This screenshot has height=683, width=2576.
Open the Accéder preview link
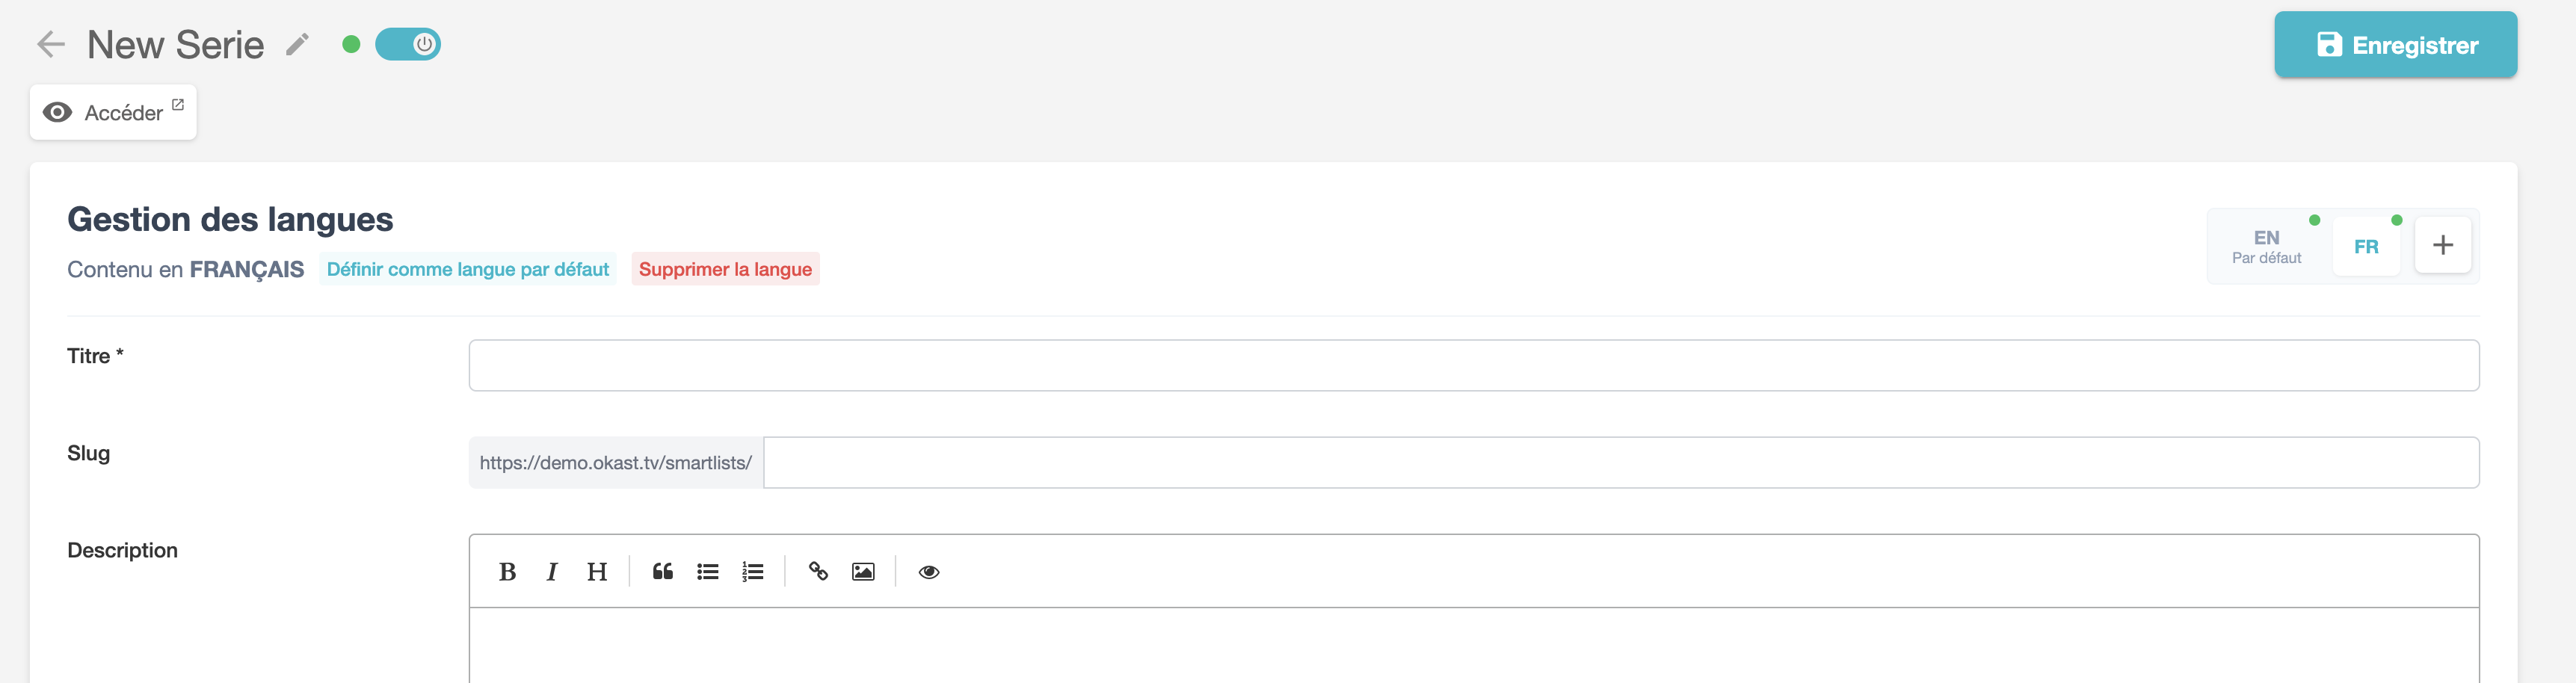(113, 112)
